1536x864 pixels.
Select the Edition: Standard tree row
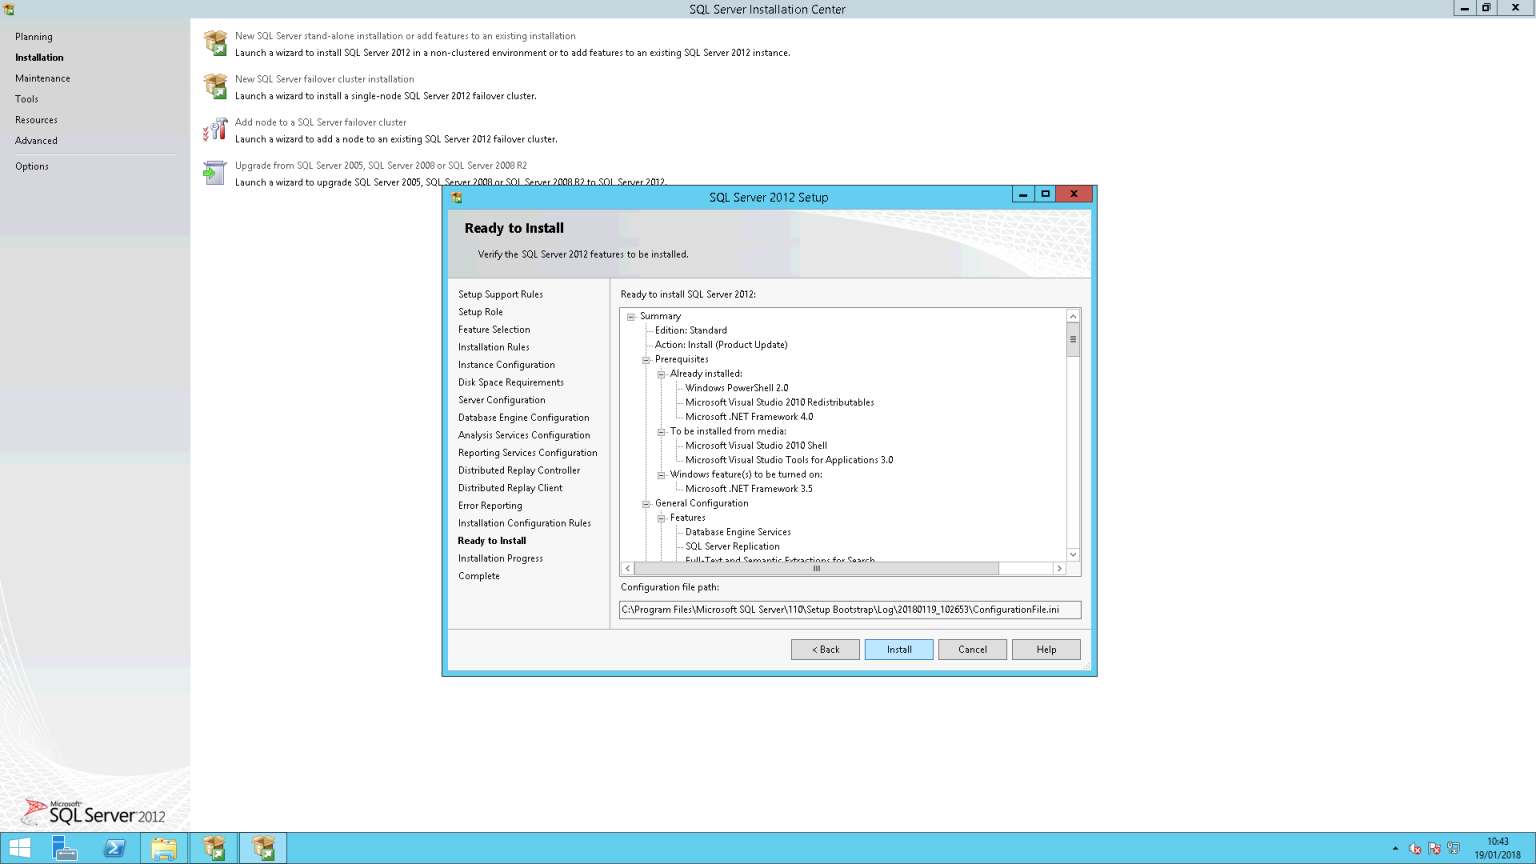pyautogui.click(x=691, y=331)
